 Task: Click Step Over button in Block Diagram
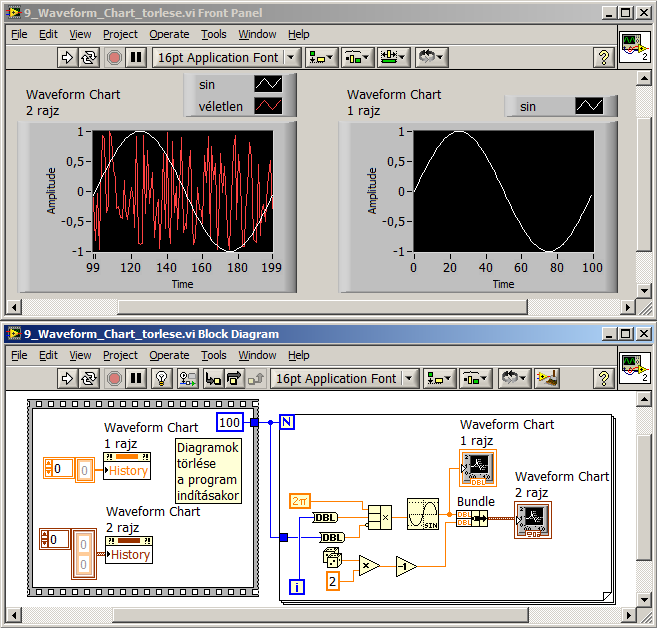tap(235, 378)
